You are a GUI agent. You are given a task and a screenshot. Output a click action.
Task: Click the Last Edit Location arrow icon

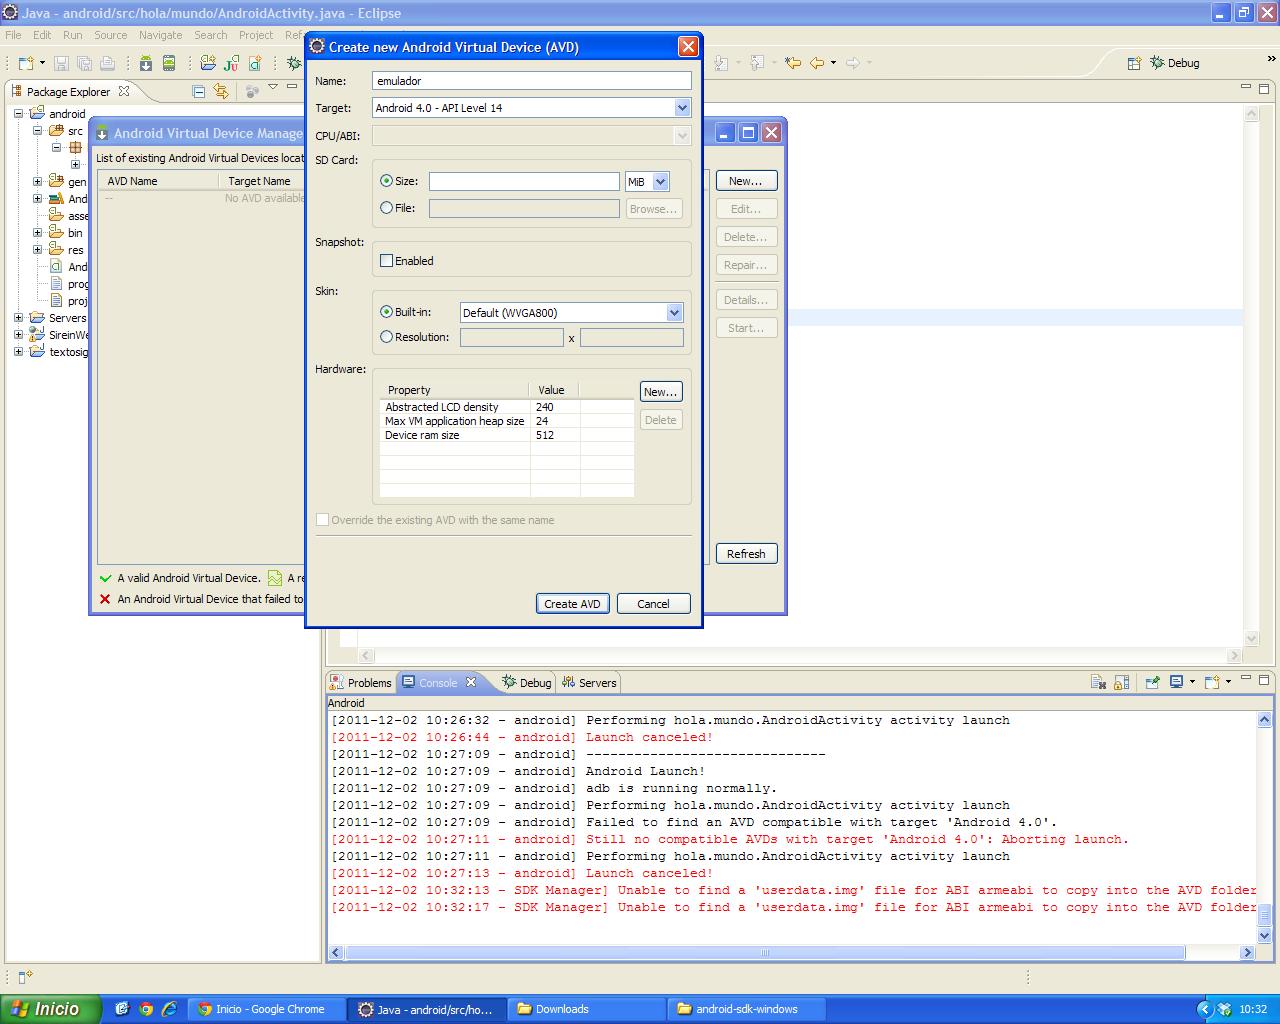(x=793, y=63)
